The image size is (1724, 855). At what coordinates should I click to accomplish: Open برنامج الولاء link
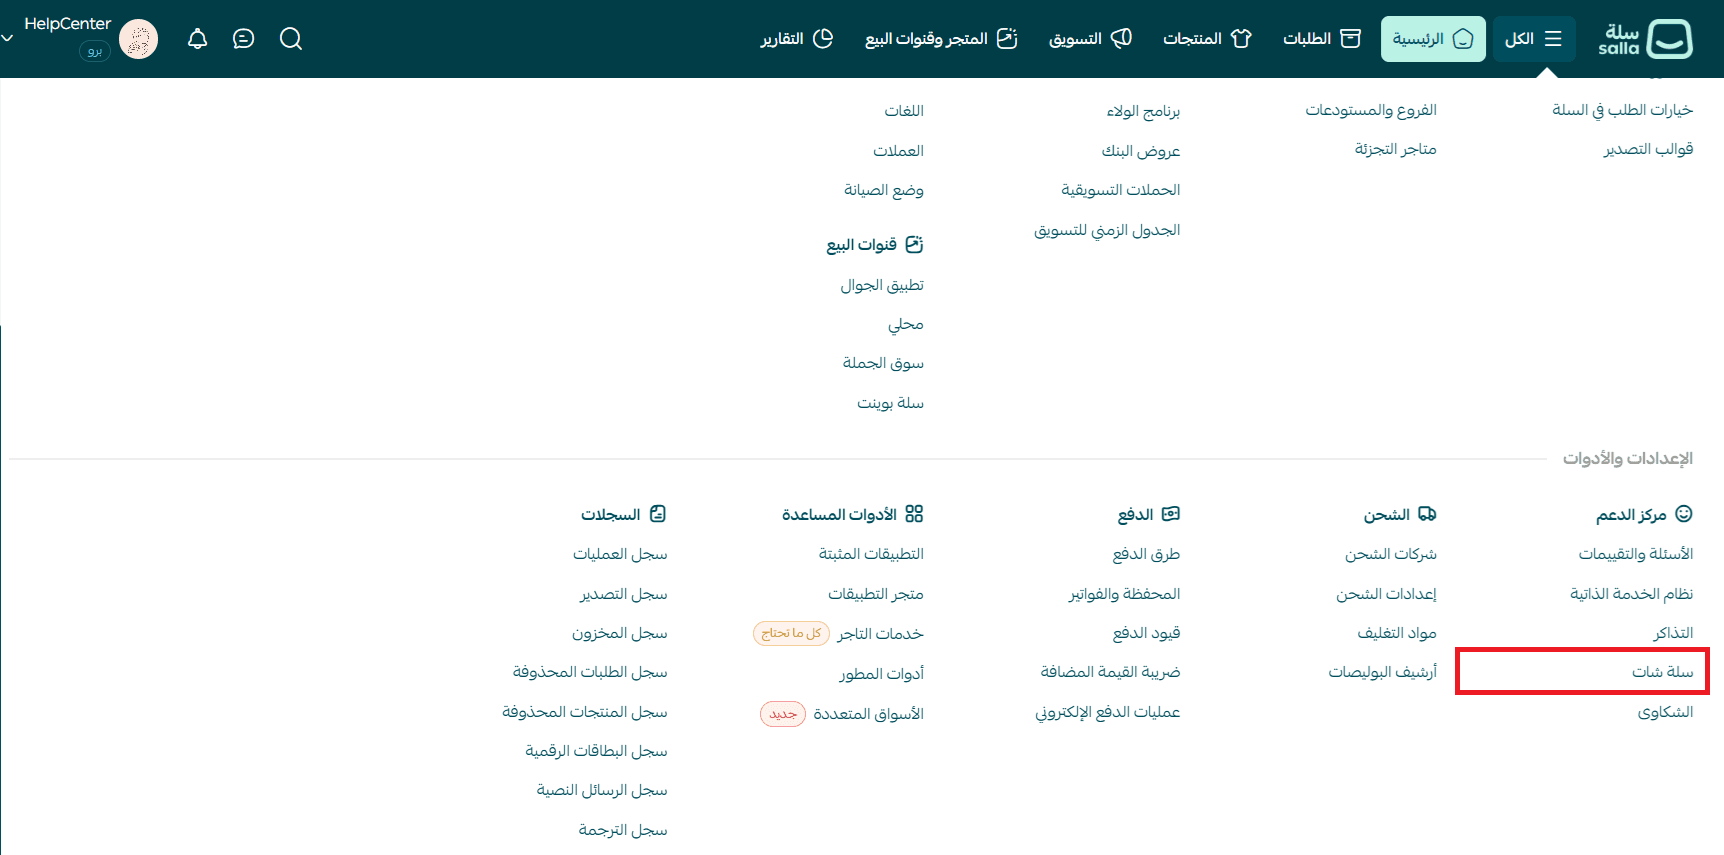click(1143, 111)
